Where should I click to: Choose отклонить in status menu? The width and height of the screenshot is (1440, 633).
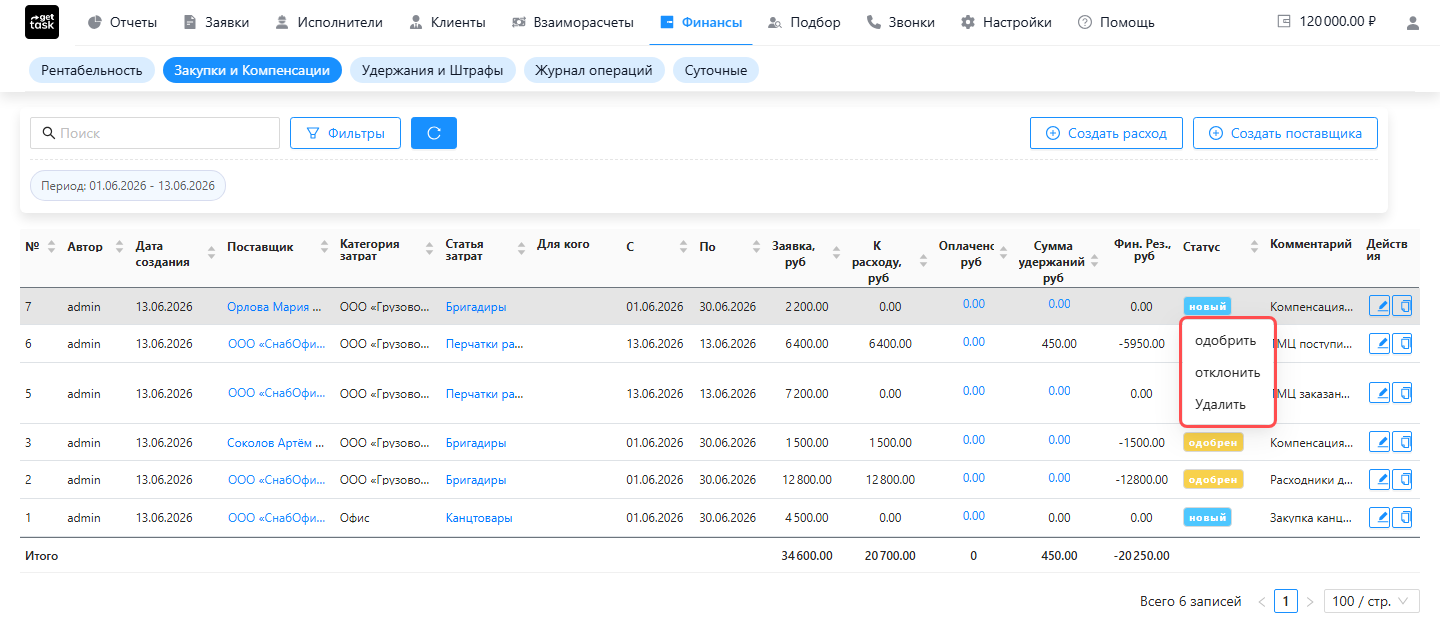pos(1227,372)
